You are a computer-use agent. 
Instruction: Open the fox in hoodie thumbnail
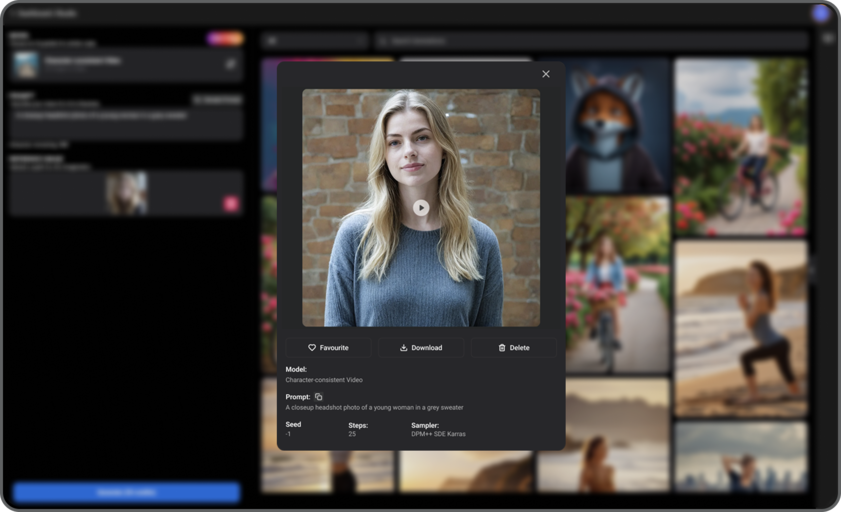click(617, 126)
